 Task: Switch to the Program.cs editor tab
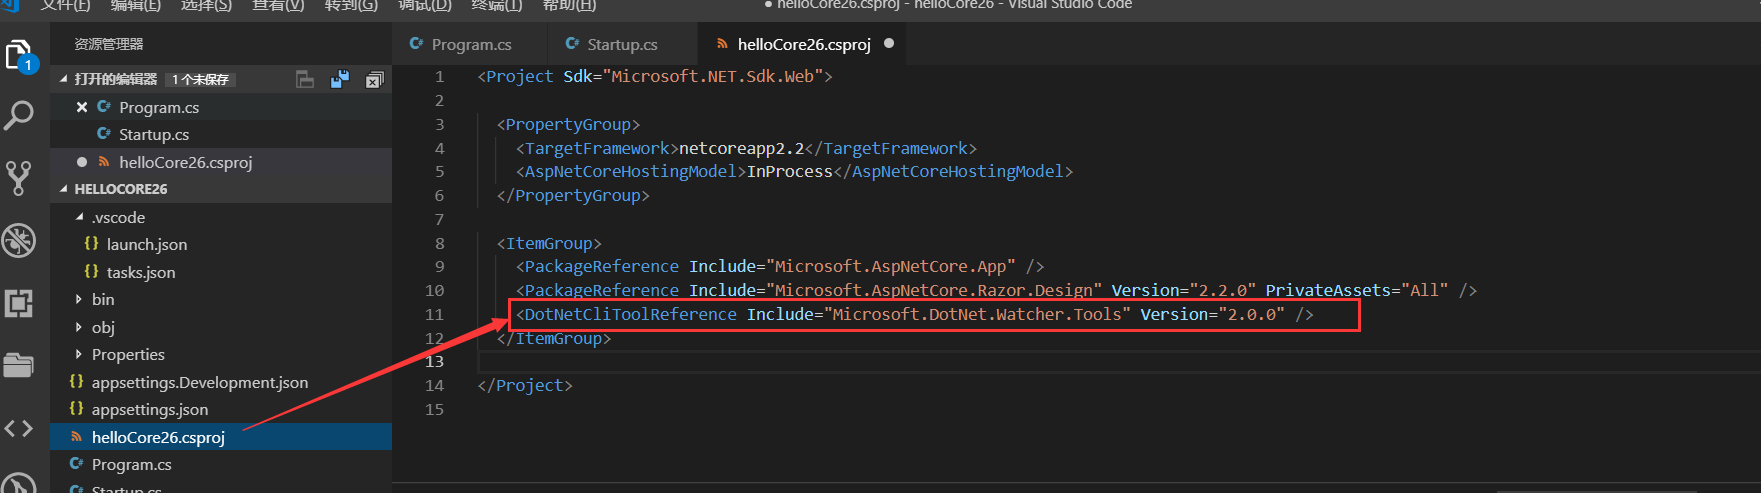pyautogui.click(x=471, y=44)
